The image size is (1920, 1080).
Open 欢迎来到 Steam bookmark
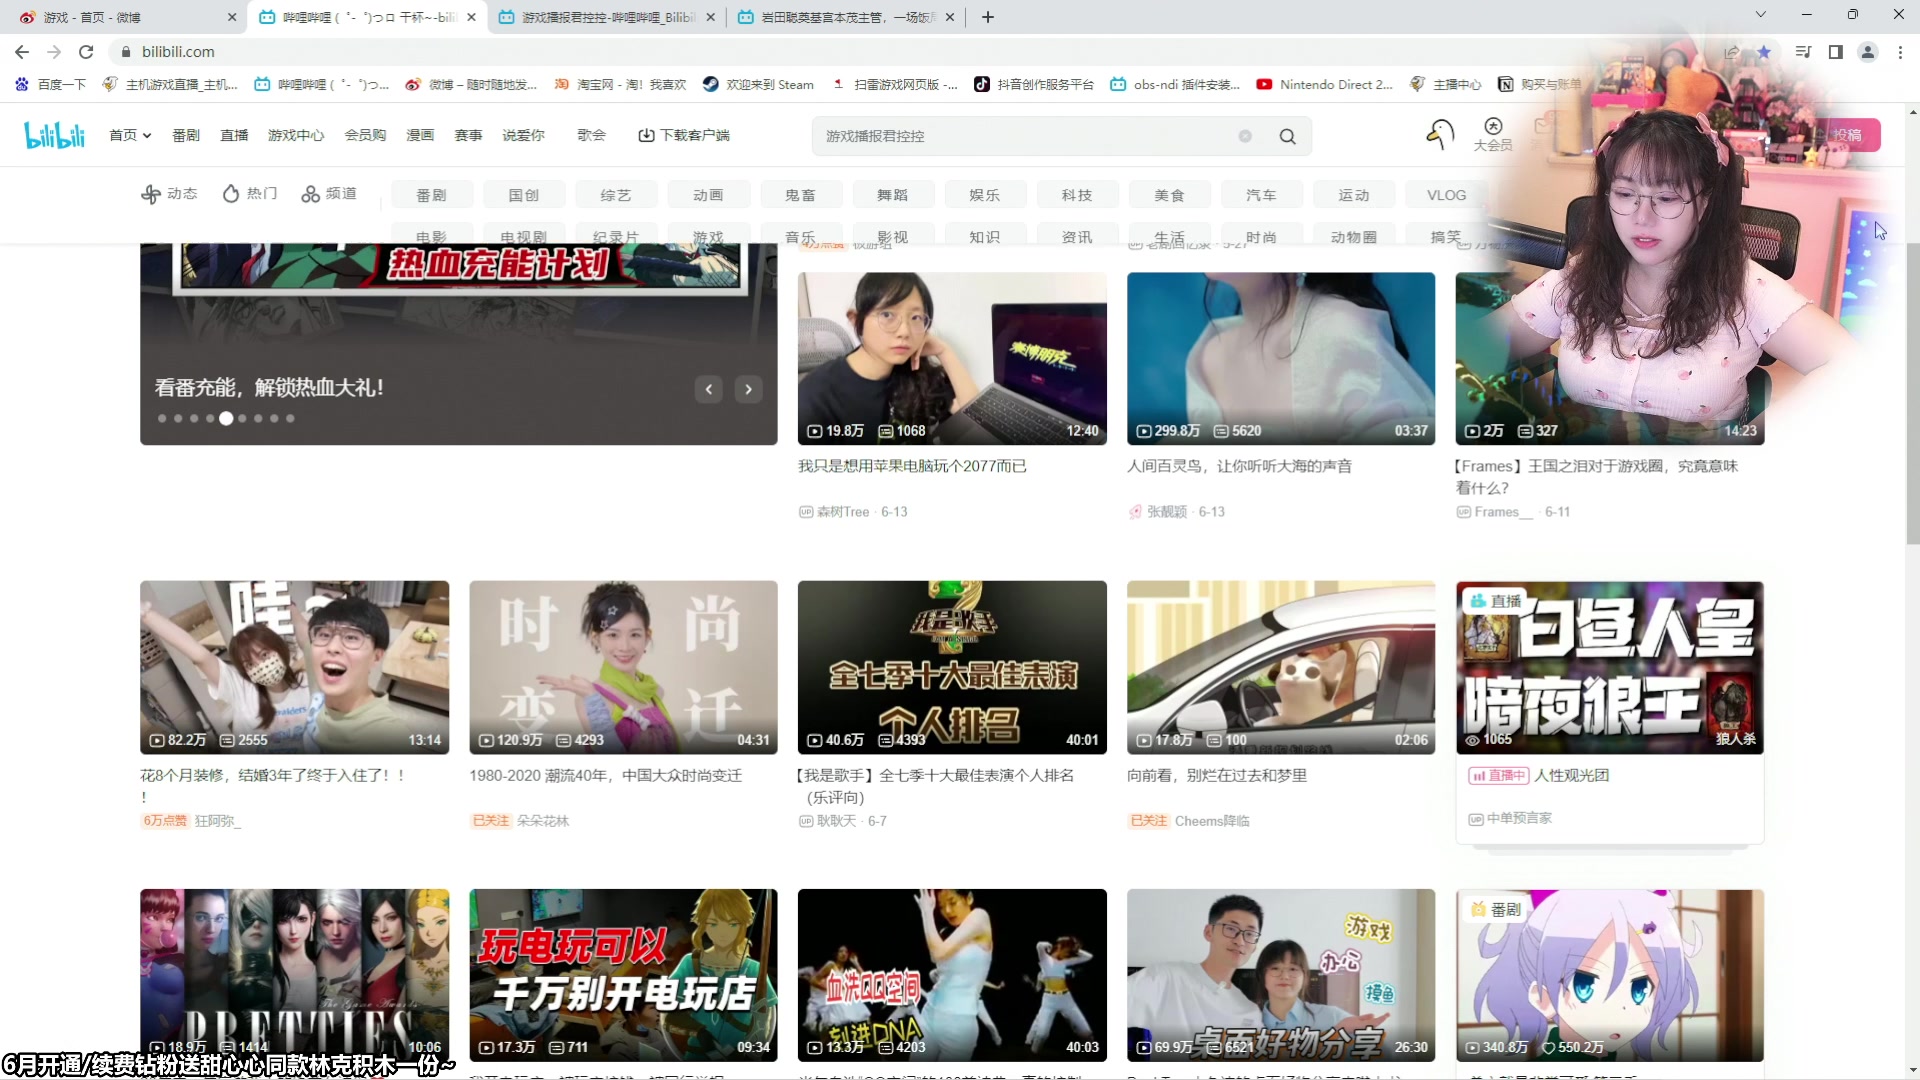pyautogui.click(x=758, y=85)
